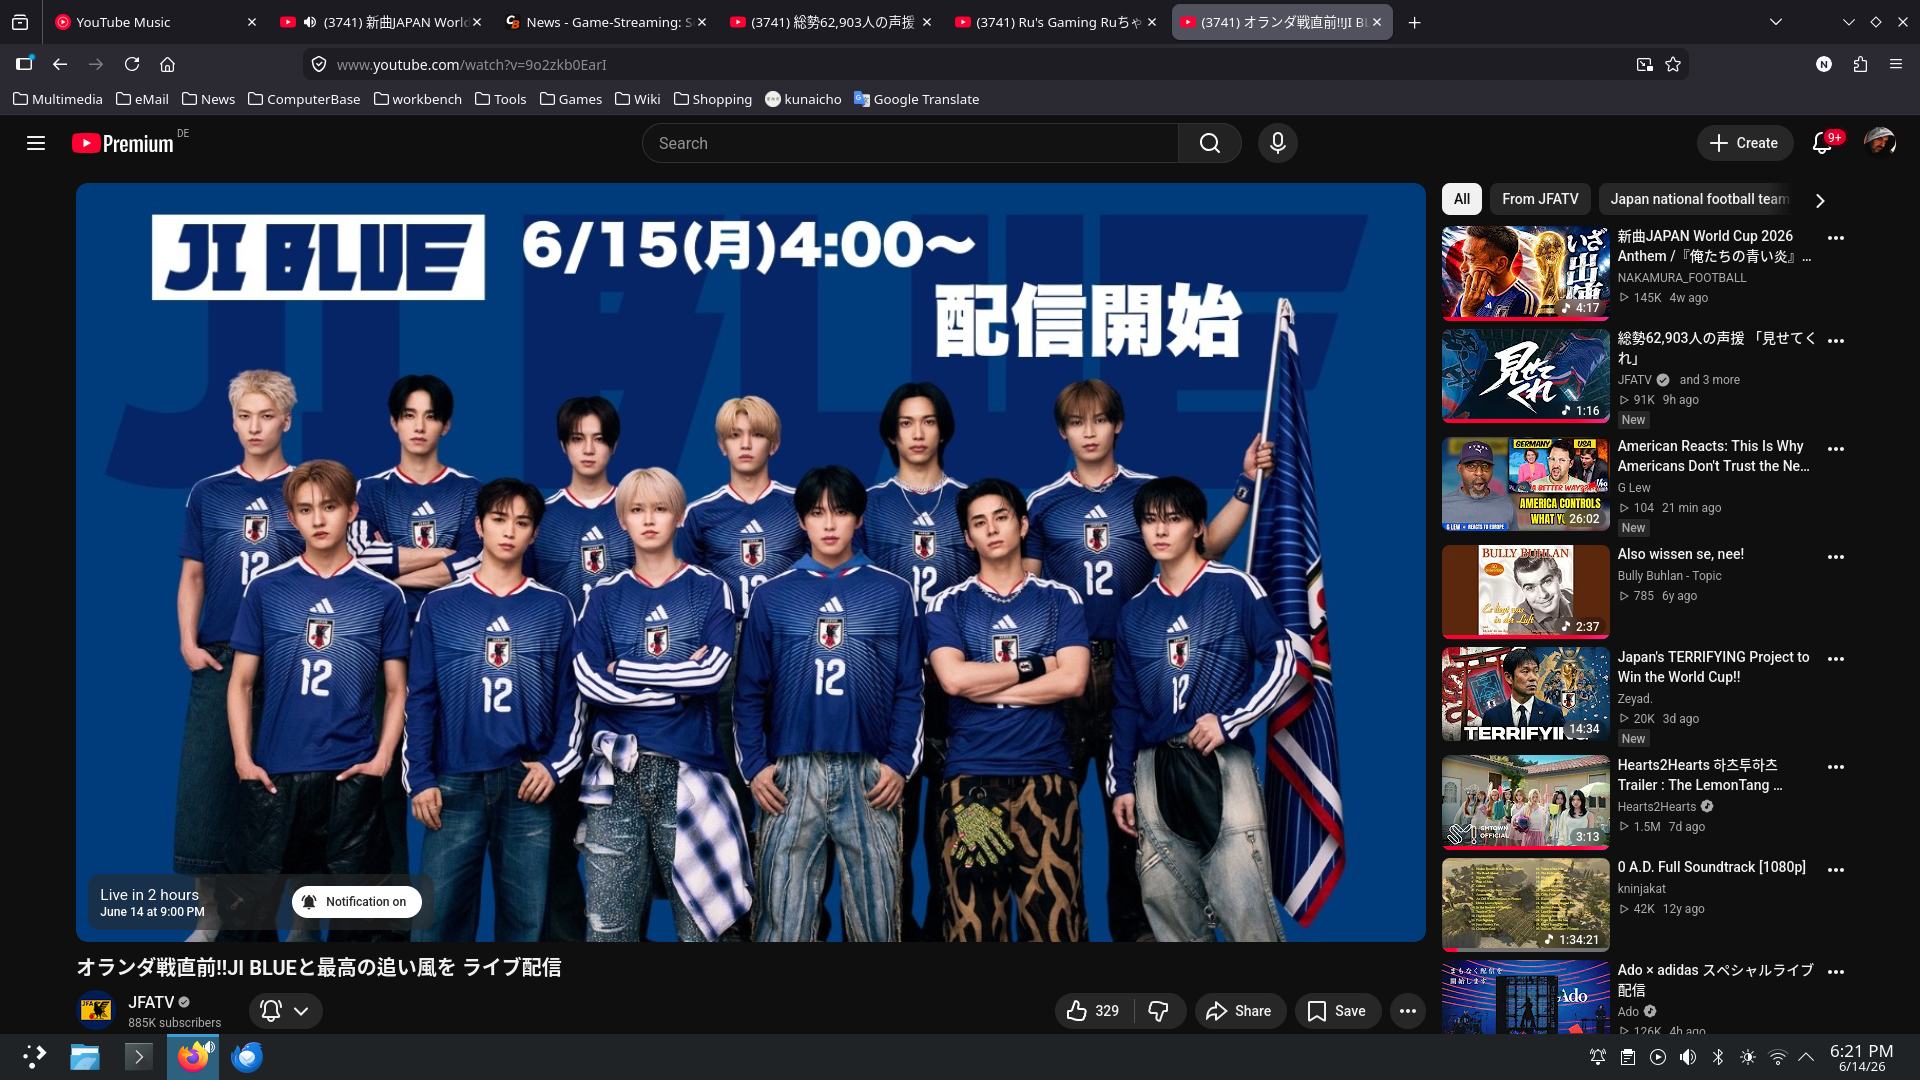Bookmark this page with star icon

tap(1673, 64)
